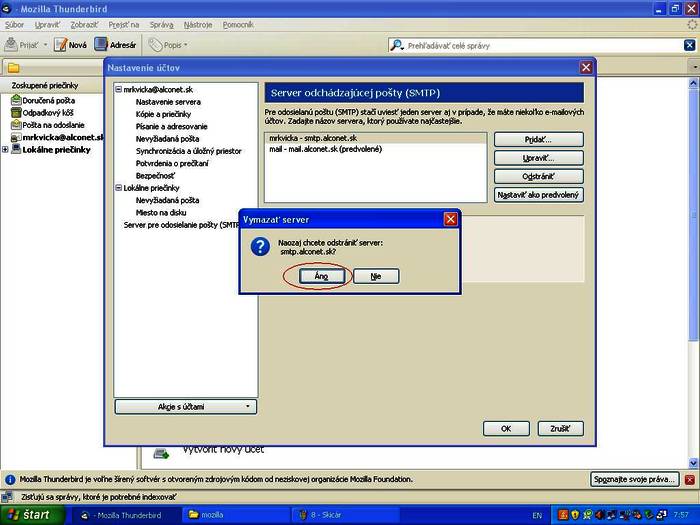
Task: Select Server pre odosielanie pošty item
Action: (x=181, y=225)
